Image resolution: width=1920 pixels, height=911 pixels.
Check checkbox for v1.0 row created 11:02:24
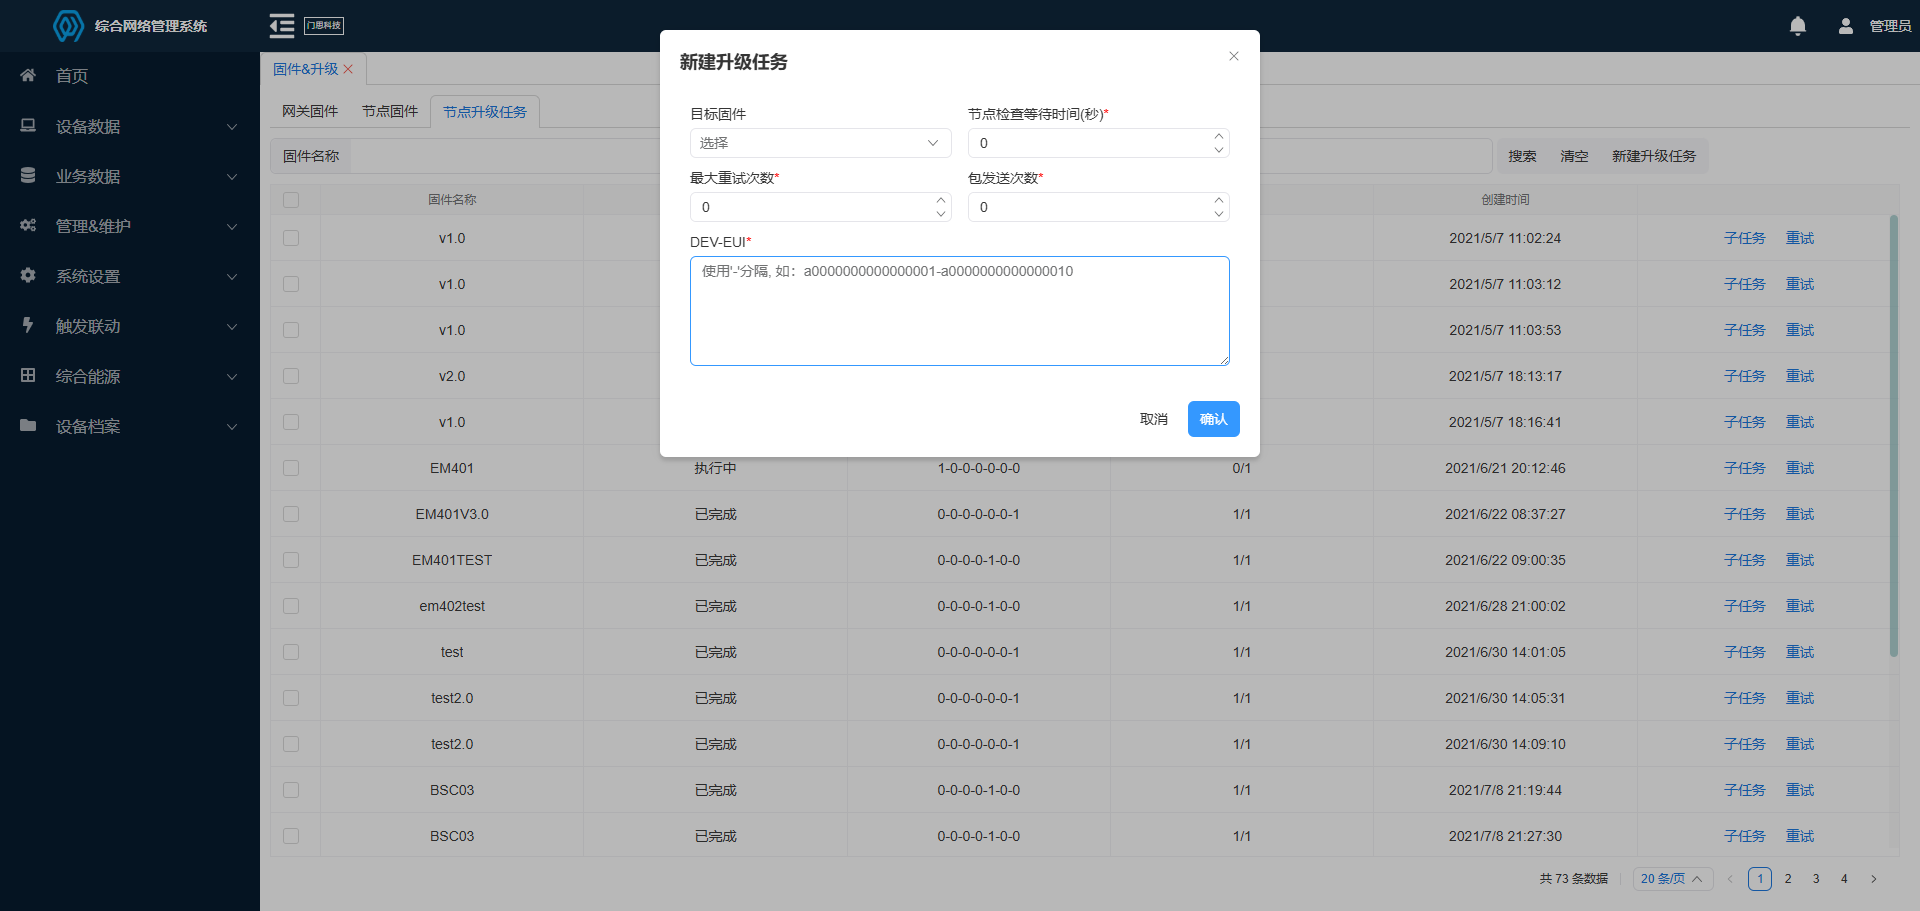[291, 238]
